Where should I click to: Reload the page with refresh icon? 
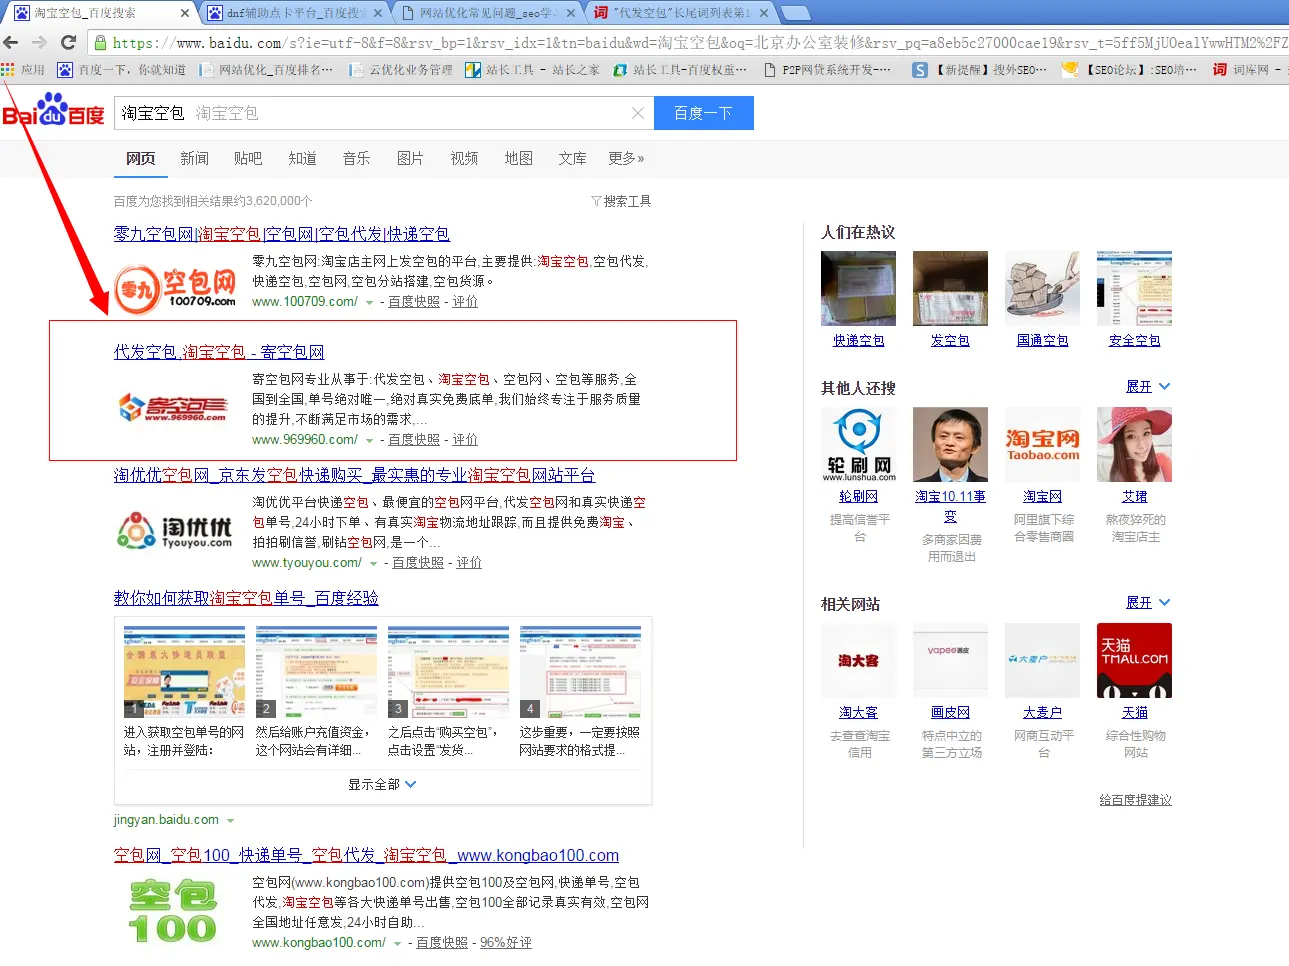68,42
